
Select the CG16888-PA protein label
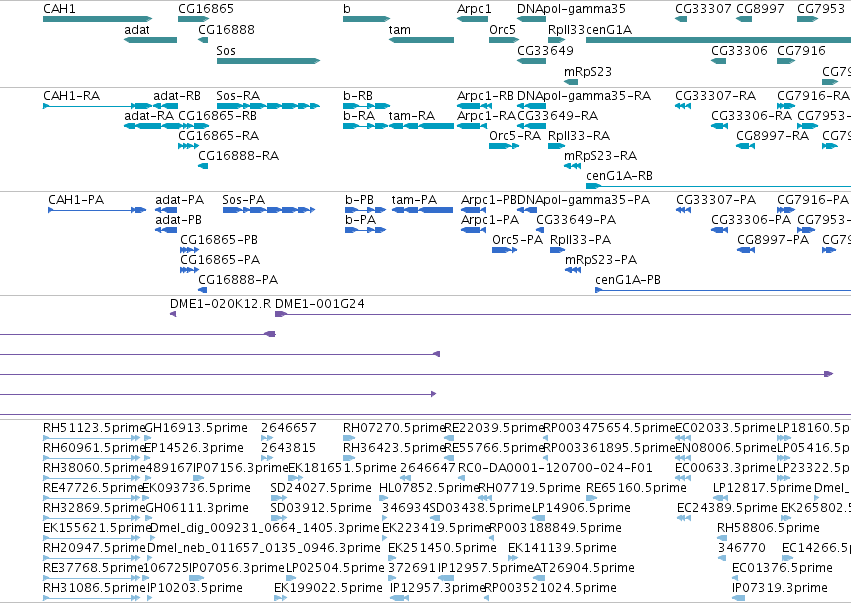click(x=238, y=280)
